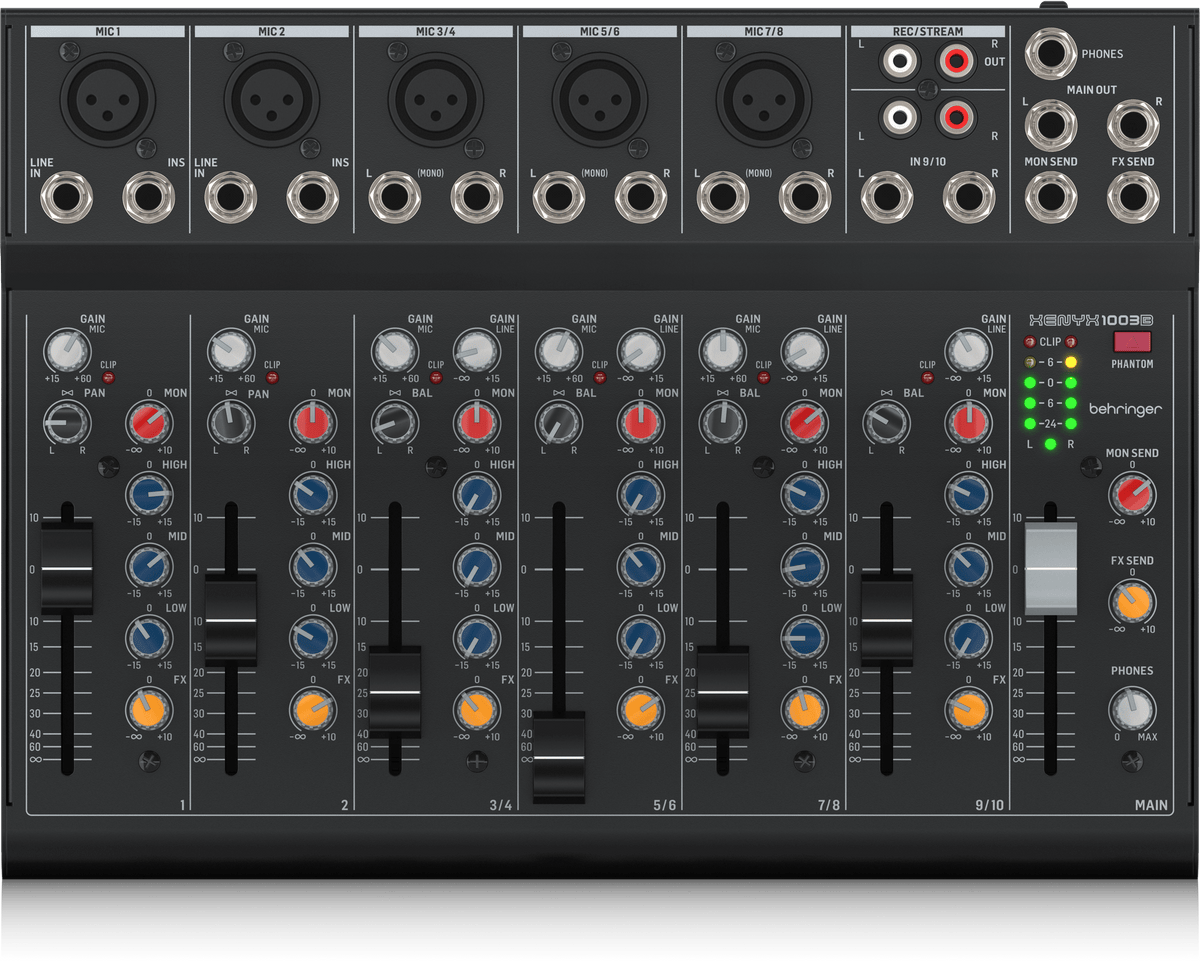The width and height of the screenshot is (1200, 961).
Task: Select the IN 9/10 left line jack
Action: tap(886, 196)
